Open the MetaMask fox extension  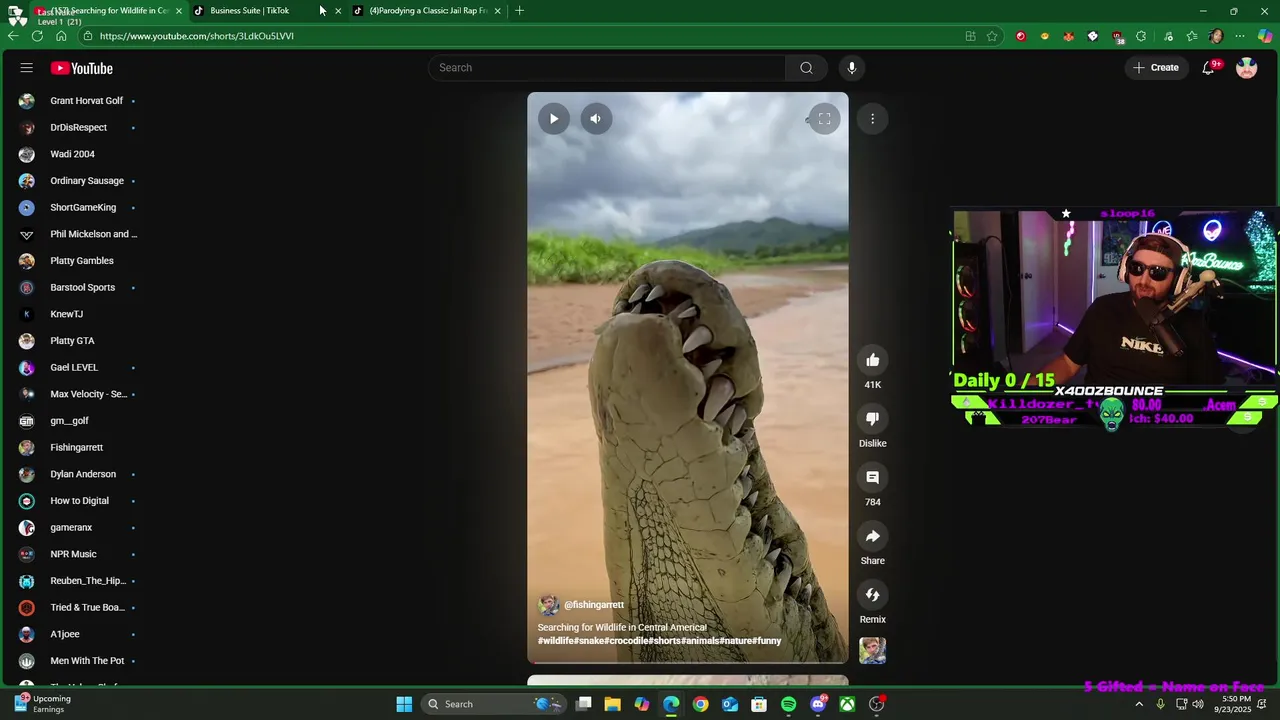1068,36
